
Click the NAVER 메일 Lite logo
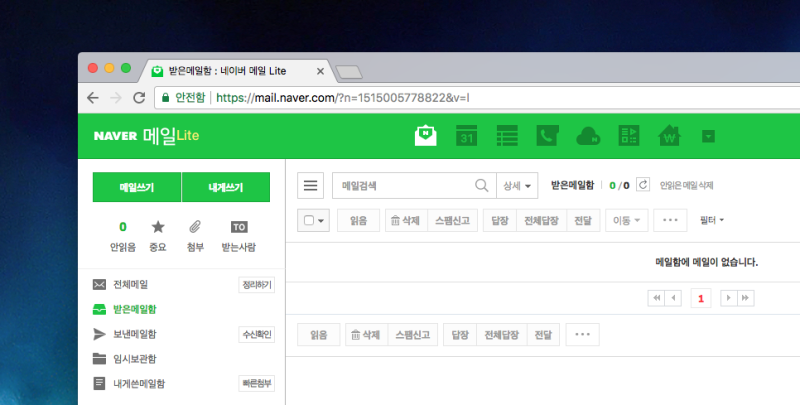tap(146, 136)
